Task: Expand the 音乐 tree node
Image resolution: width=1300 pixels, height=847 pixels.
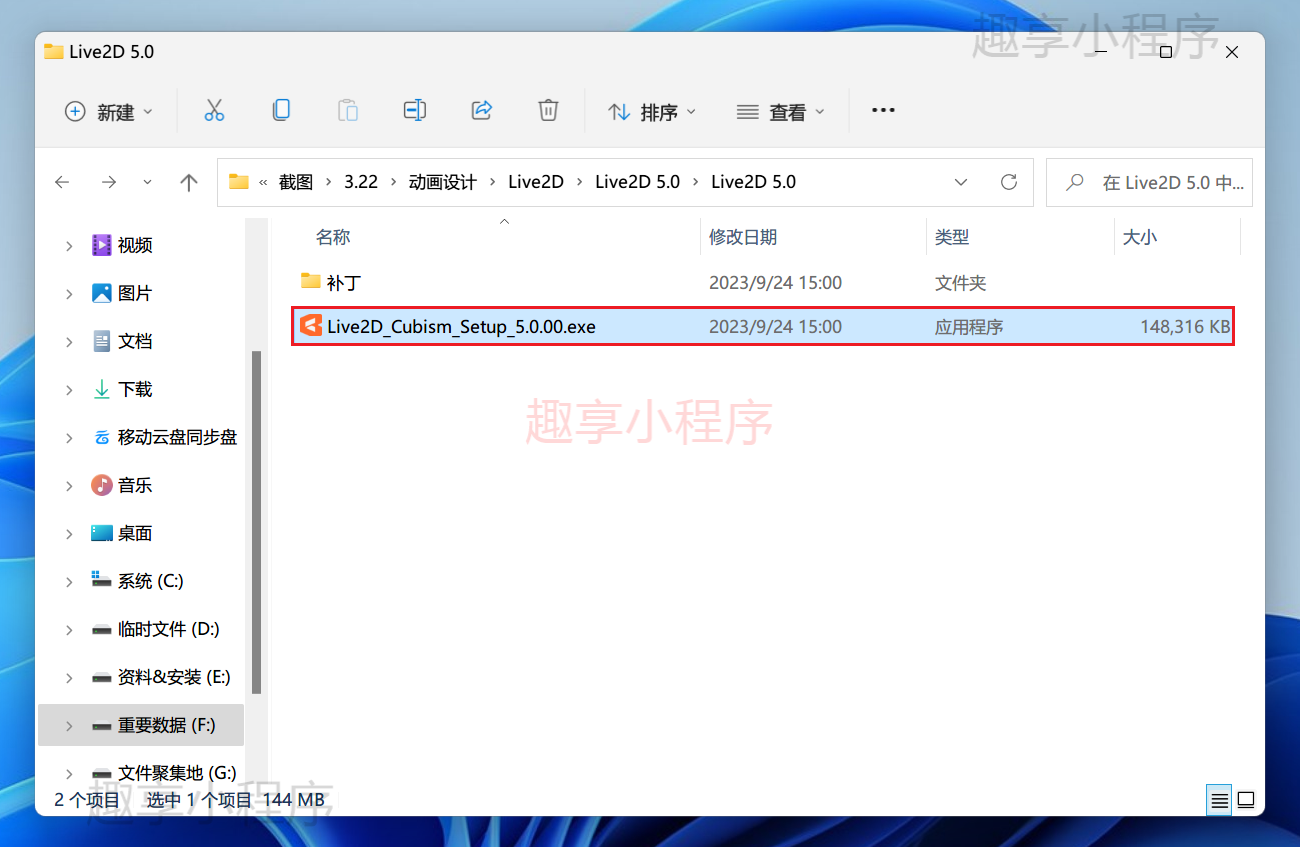Action: (69, 485)
